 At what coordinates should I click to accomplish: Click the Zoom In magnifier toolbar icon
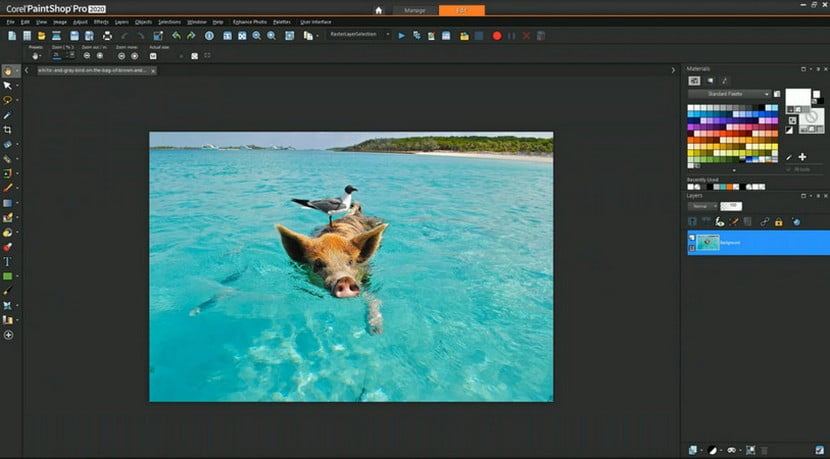pos(272,36)
